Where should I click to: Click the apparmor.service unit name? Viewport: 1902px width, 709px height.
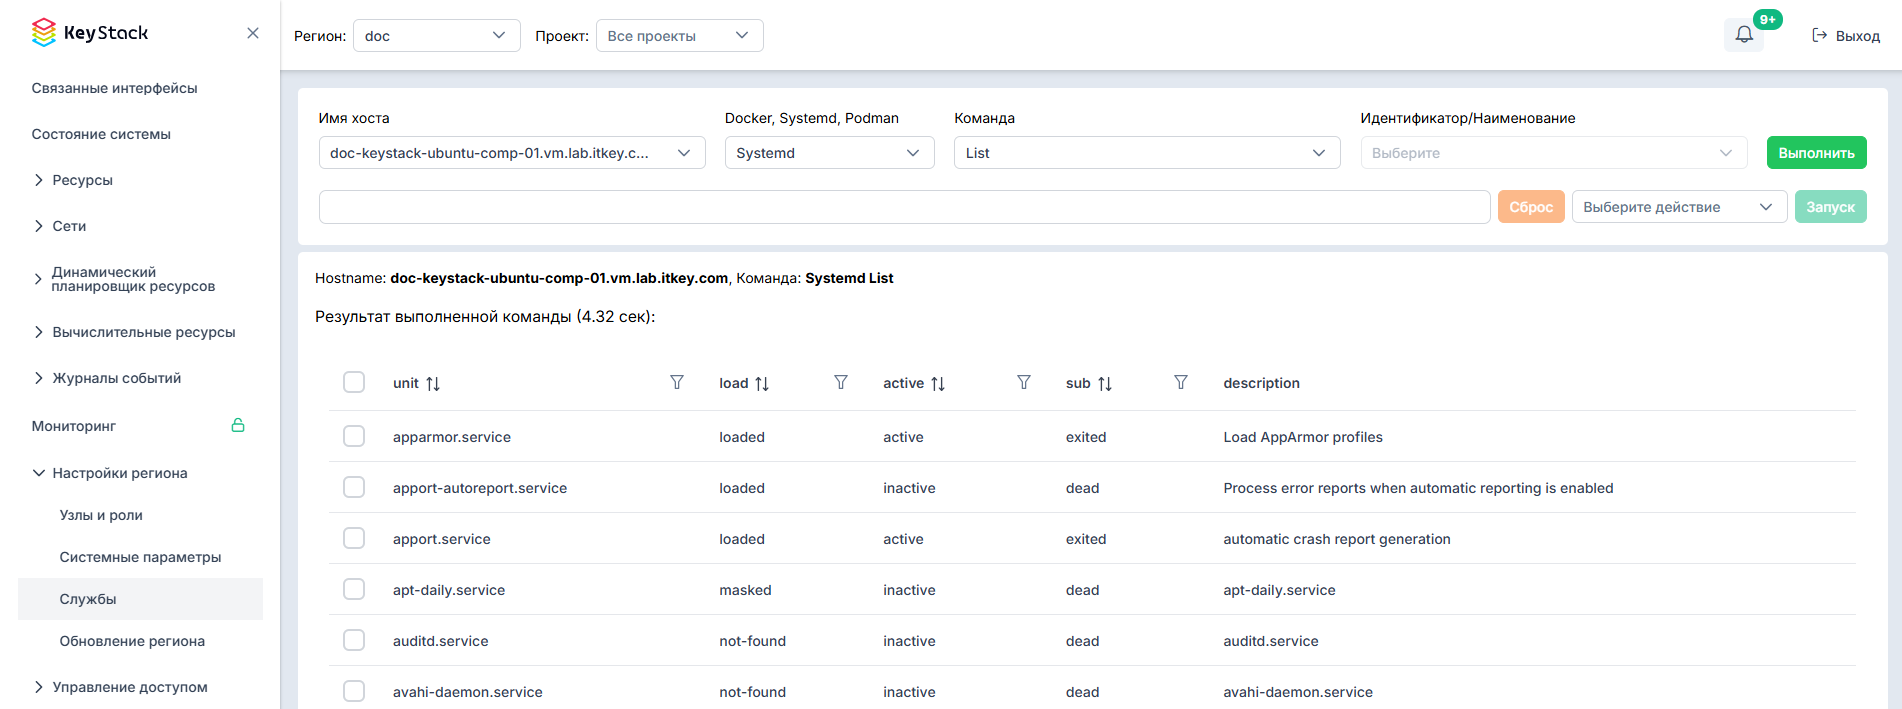coord(452,437)
